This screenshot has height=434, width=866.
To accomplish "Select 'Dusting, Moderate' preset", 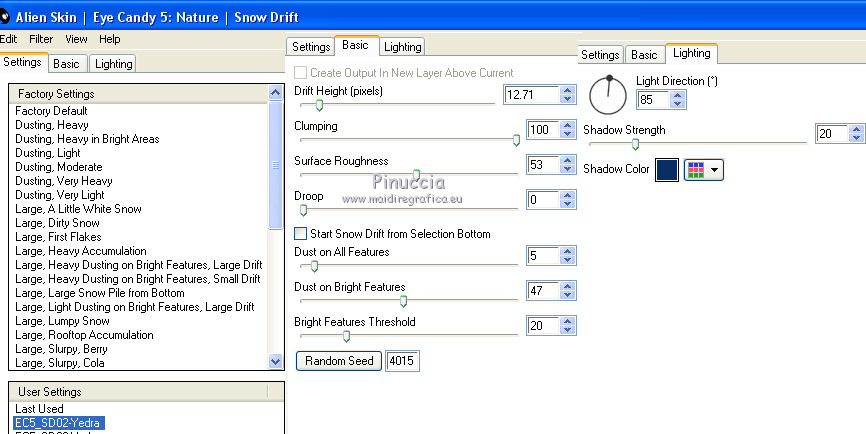I will coord(59,167).
